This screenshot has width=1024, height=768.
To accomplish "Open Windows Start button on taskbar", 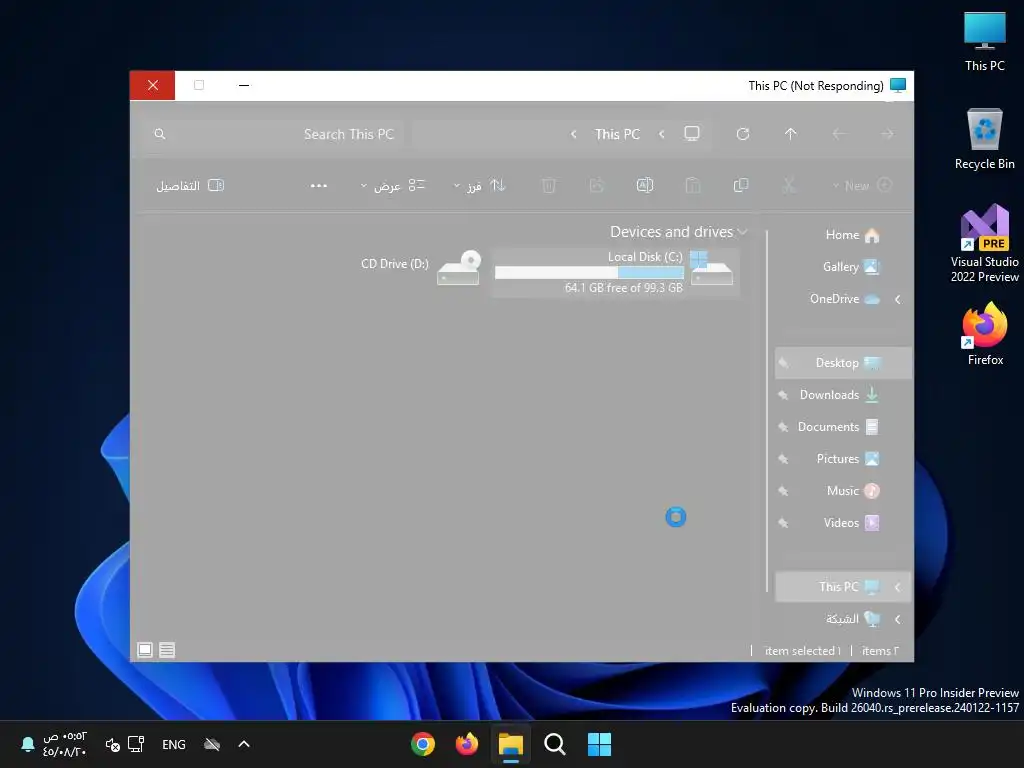I will tap(599, 744).
